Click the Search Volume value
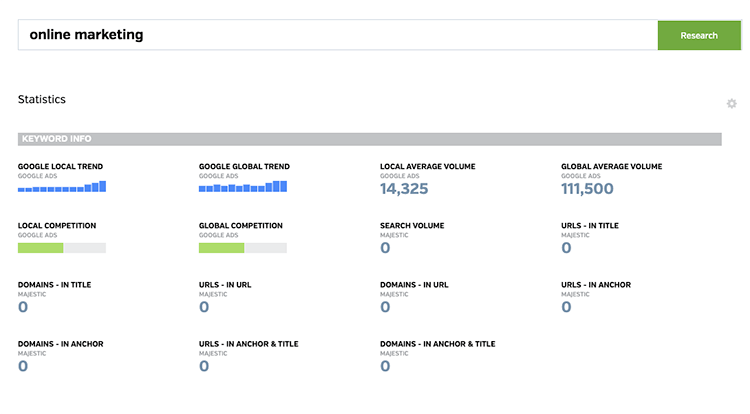 385,248
